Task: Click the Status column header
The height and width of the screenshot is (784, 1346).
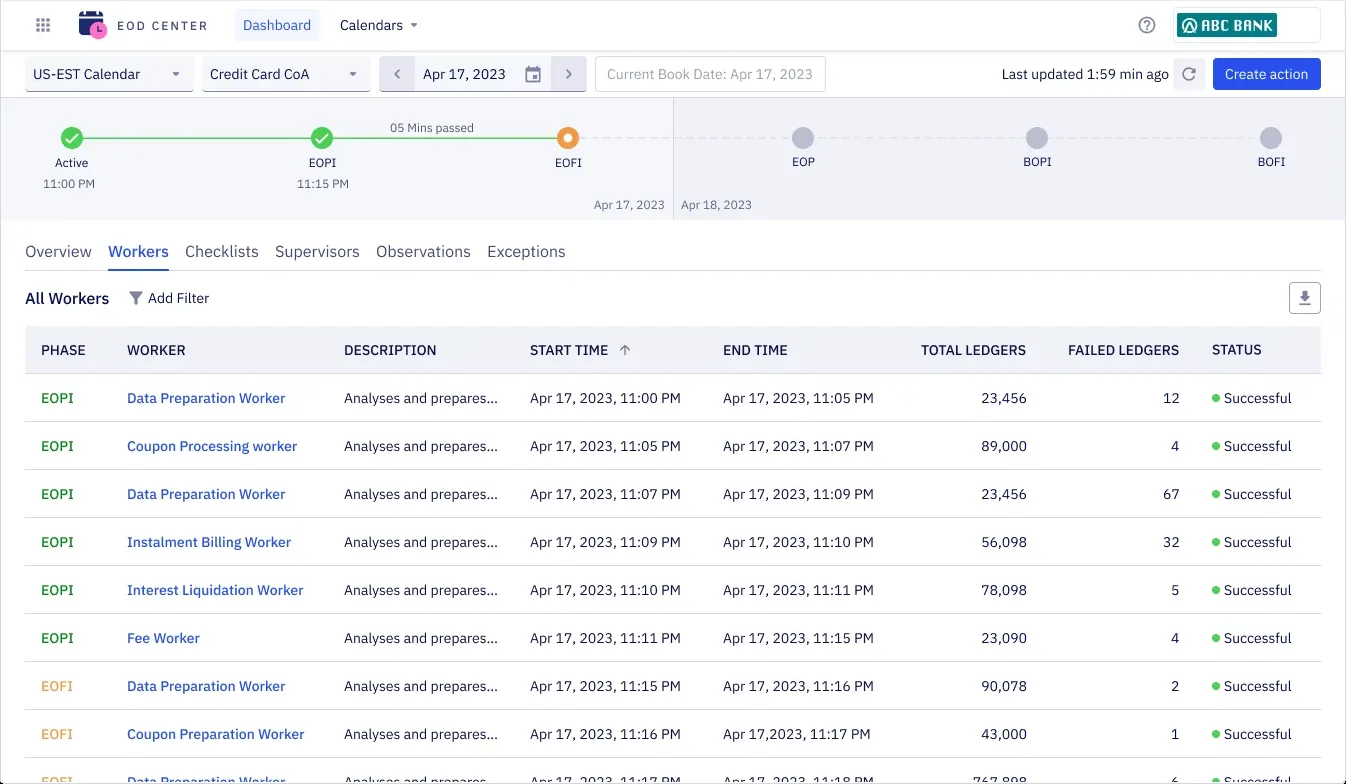Action: tap(1237, 350)
